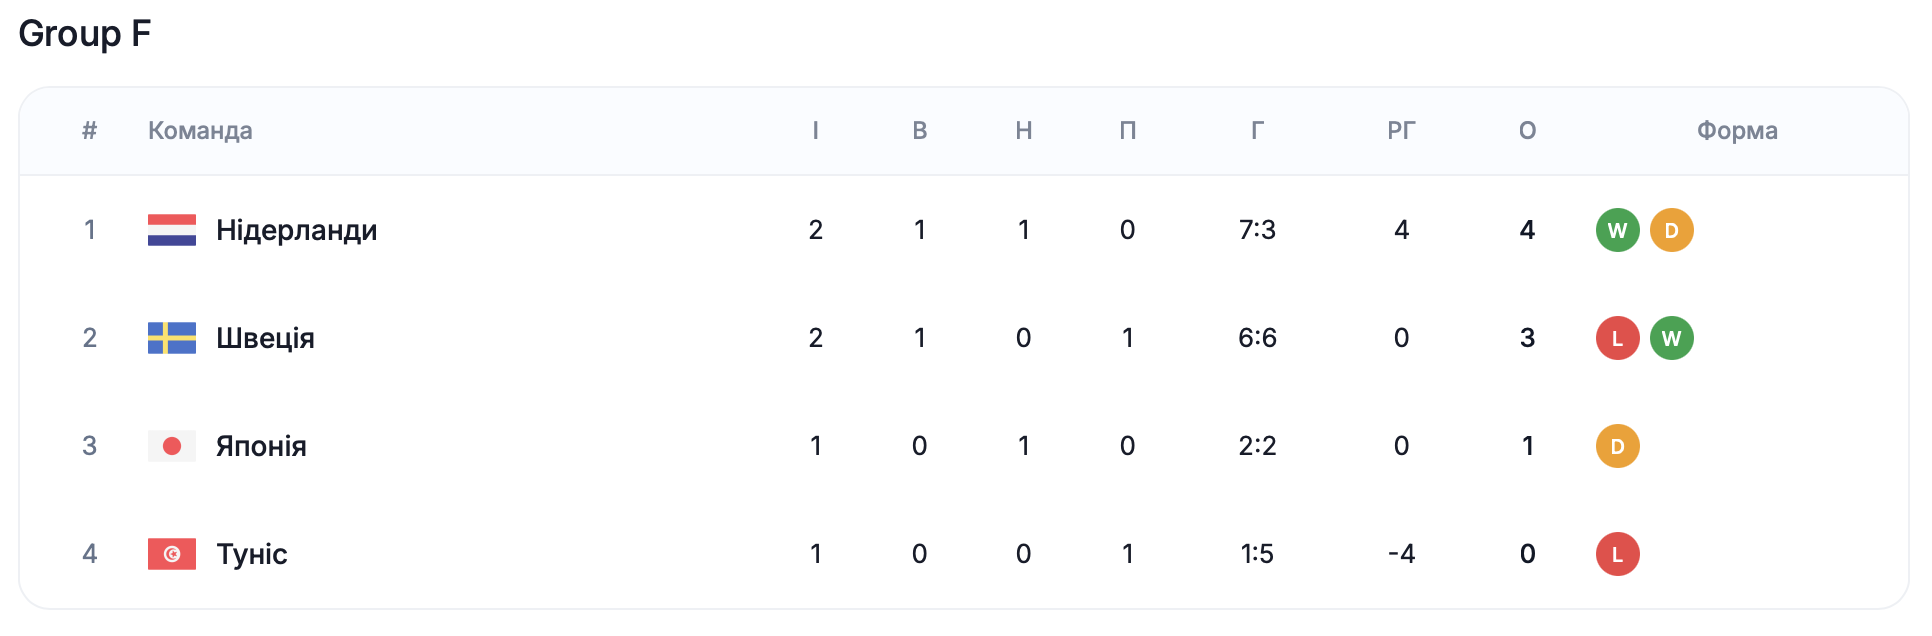This screenshot has height=636, width=1932.
Task: Click the Tunisia flag icon
Action: point(172,554)
